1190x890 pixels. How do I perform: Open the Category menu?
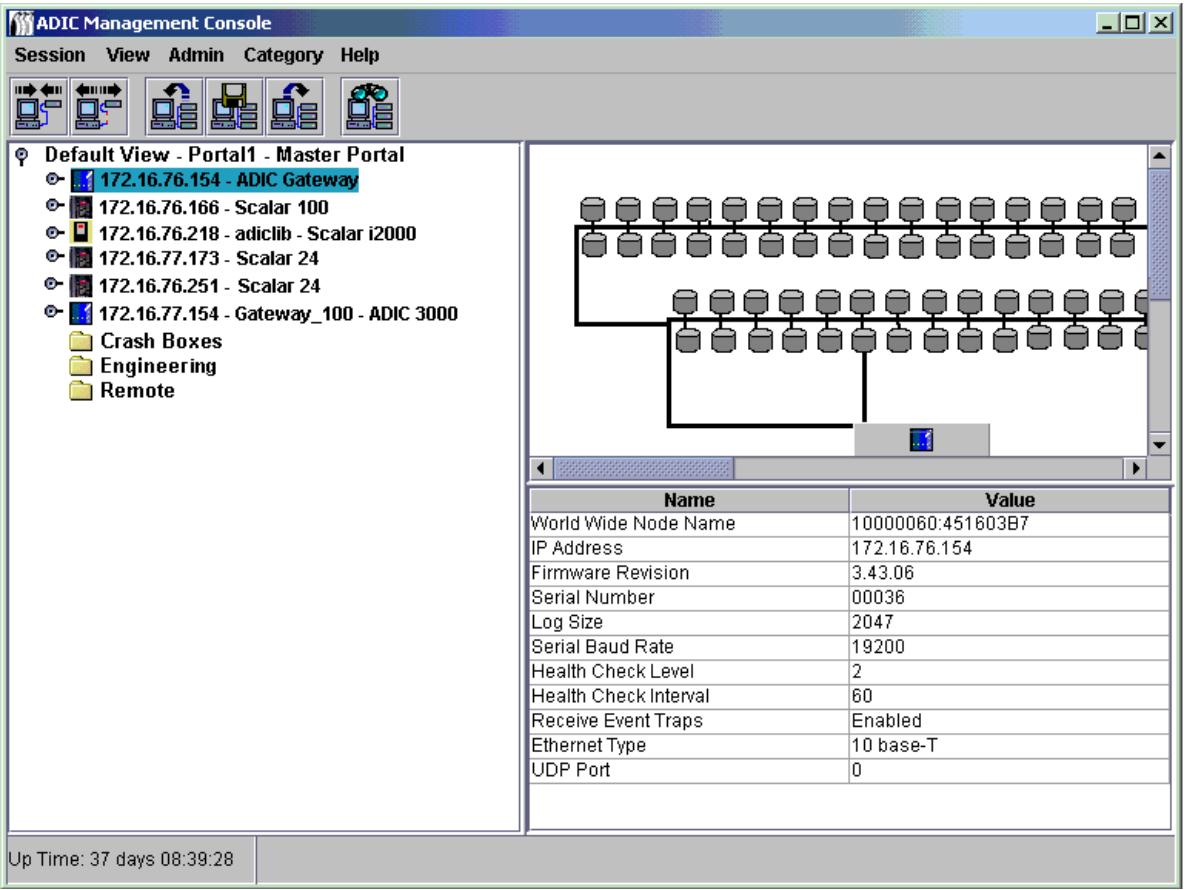point(283,55)
